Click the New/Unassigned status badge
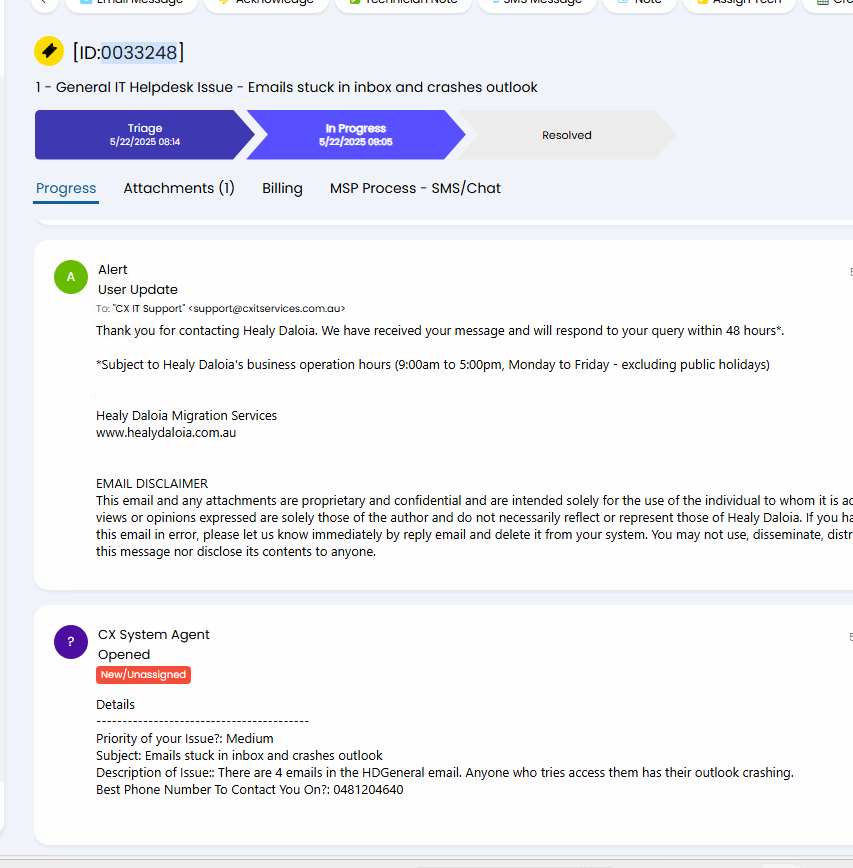The width and height of the screenshot is (853, 868). [143, 675]
